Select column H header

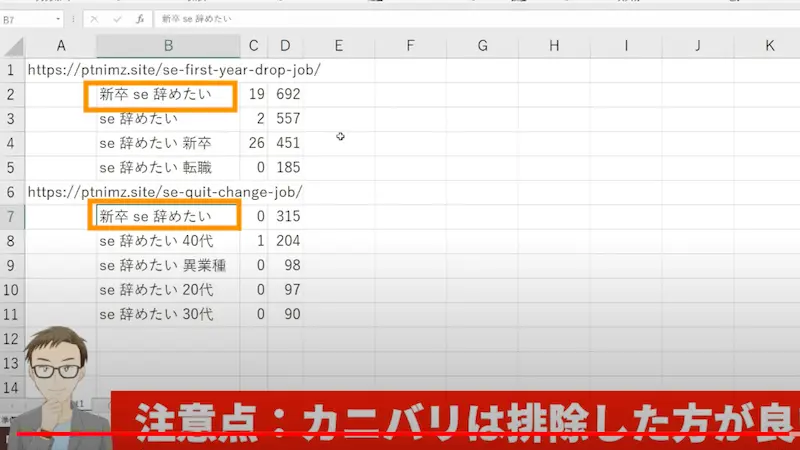tap(554, 46)
